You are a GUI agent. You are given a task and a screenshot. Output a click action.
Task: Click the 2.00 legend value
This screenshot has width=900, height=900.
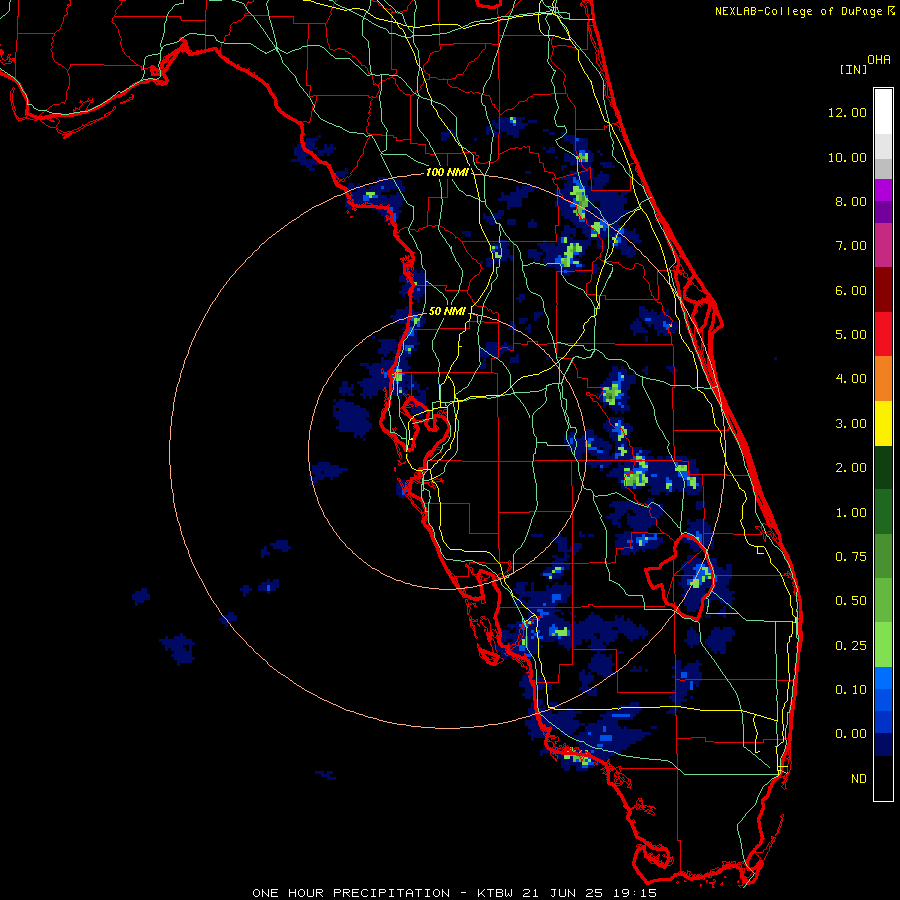[x=851, y=468]
